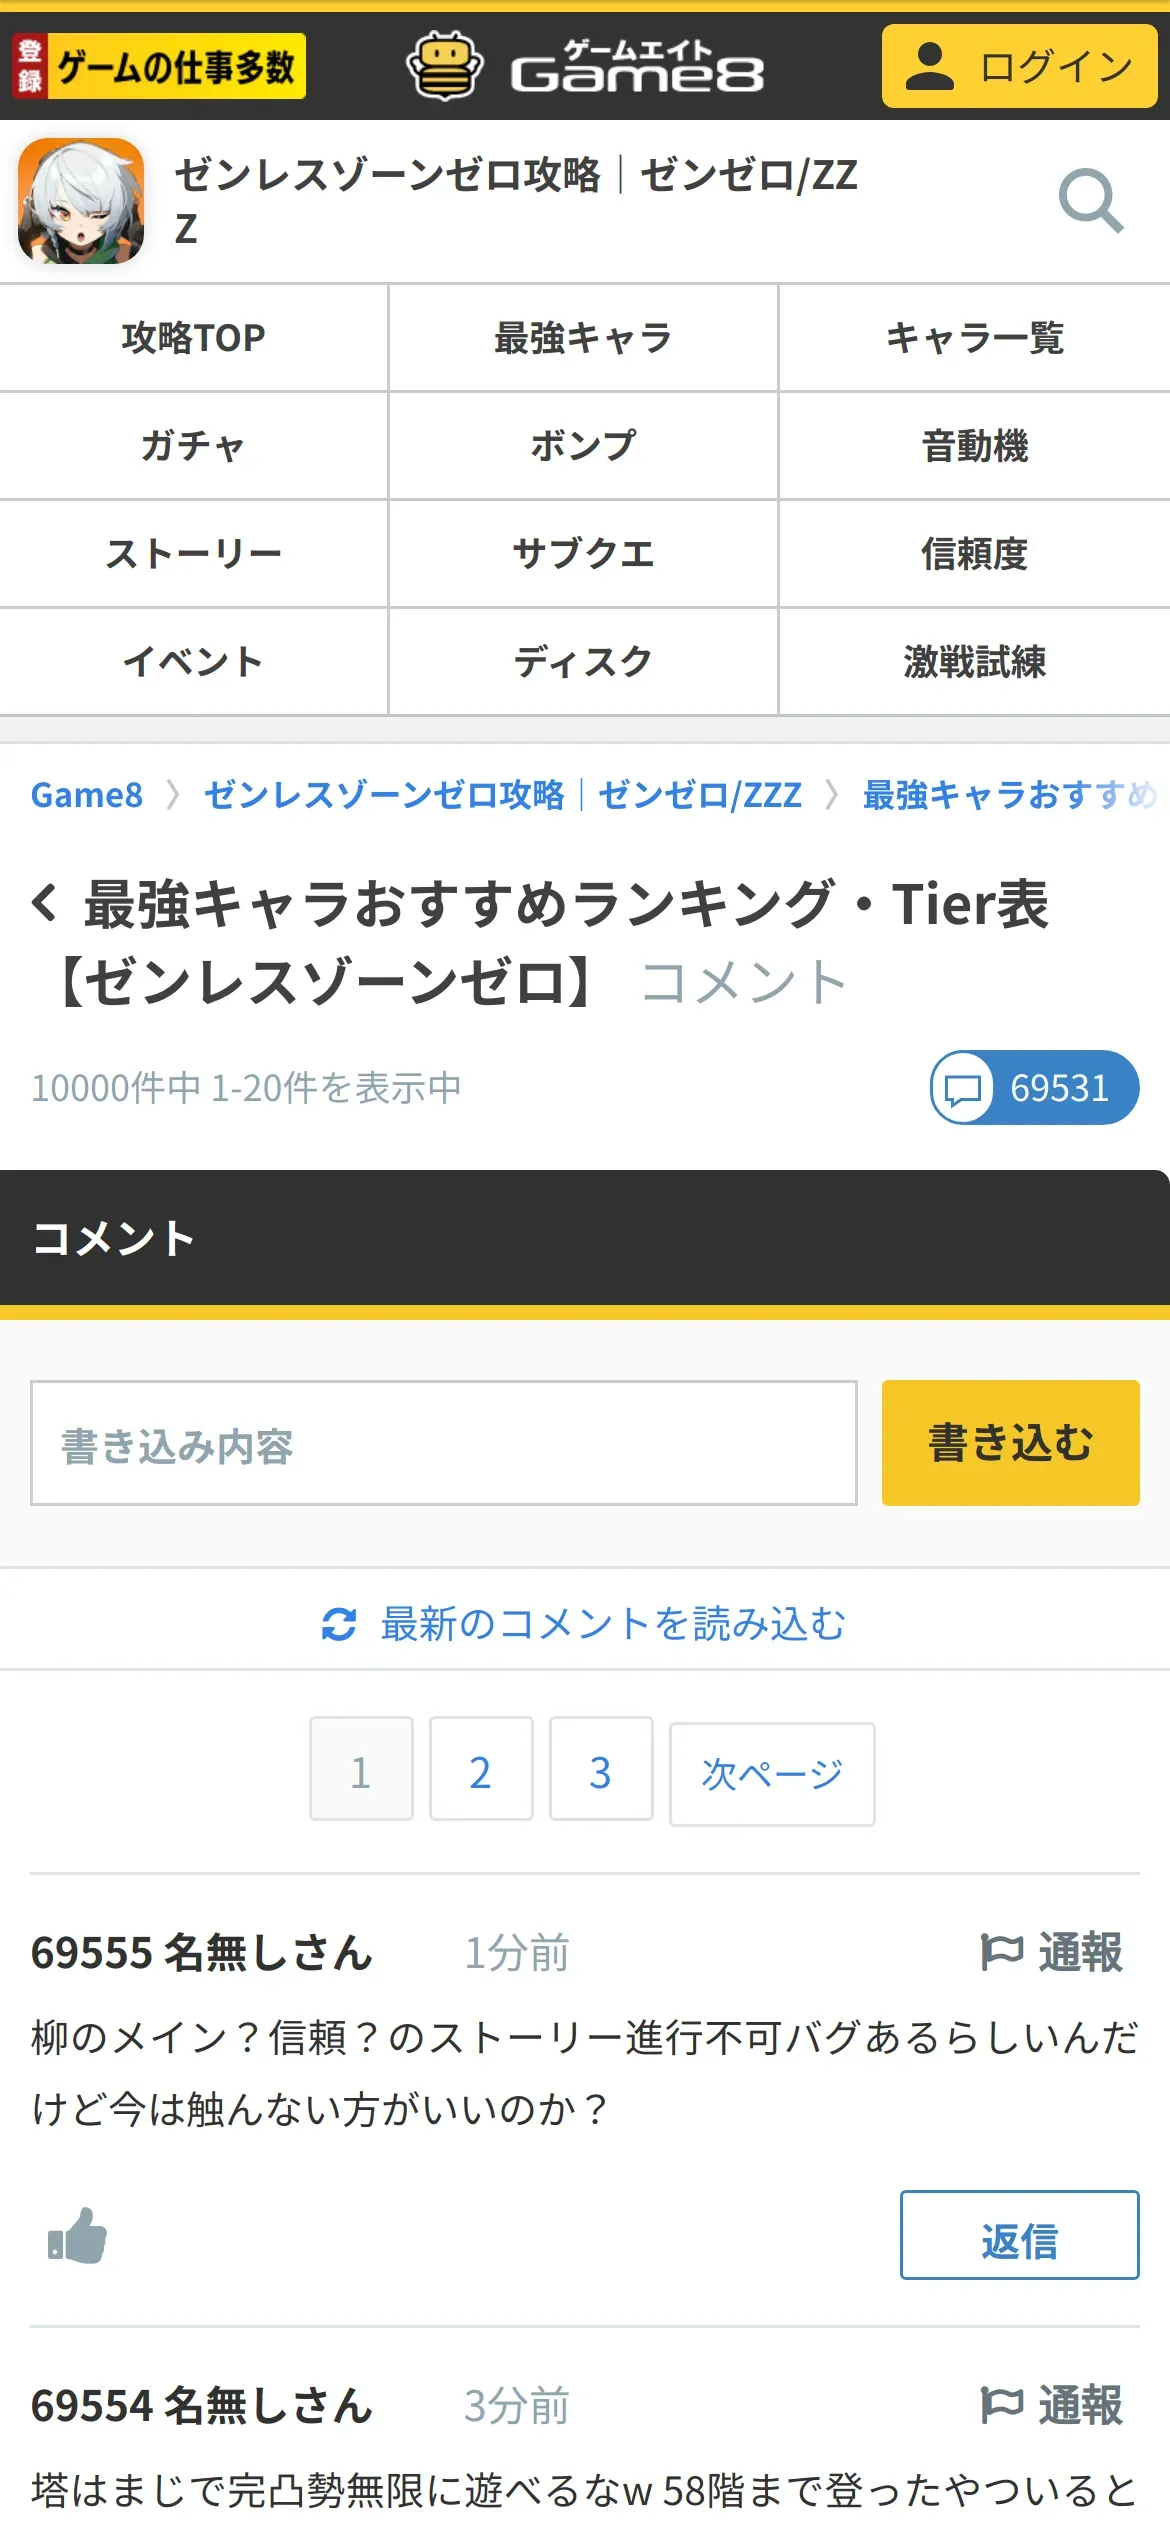Go to comment page 2
Image resolution: width=1170 pixels, height=2532 pixels.
tap(481, 1769)
